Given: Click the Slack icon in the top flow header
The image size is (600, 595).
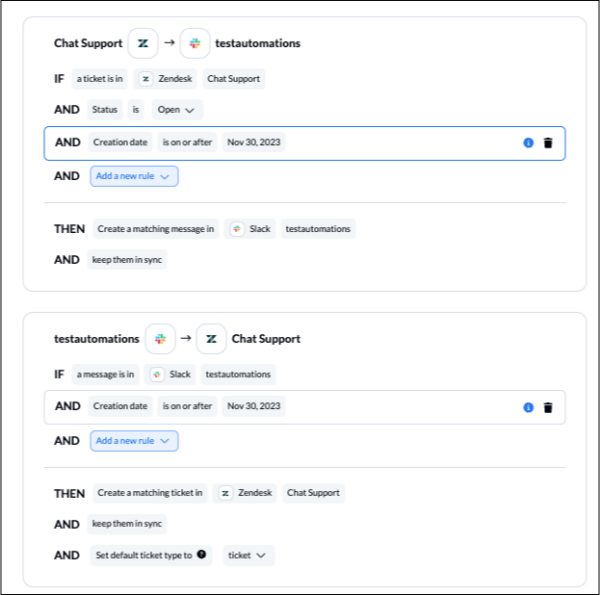Looking at the screenshot, I should (x=195, y=43).
